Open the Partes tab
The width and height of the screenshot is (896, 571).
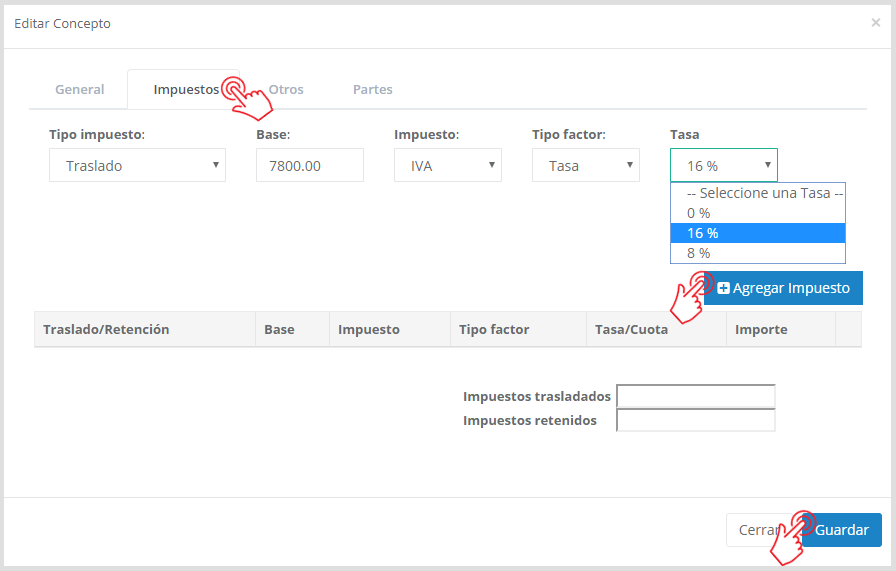373,89
